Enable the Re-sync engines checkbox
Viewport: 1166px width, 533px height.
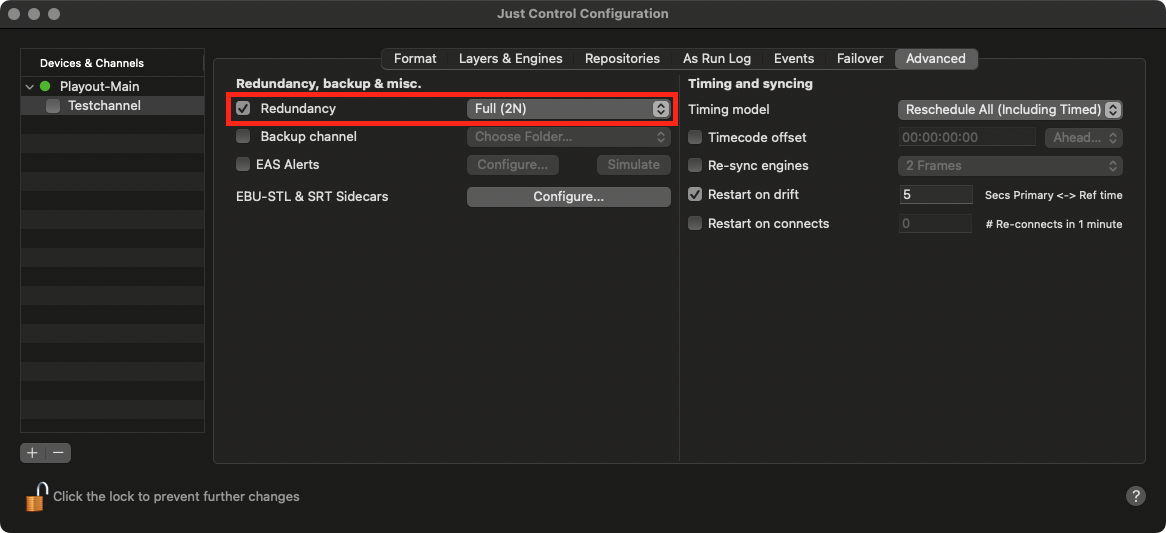(695, 166)
